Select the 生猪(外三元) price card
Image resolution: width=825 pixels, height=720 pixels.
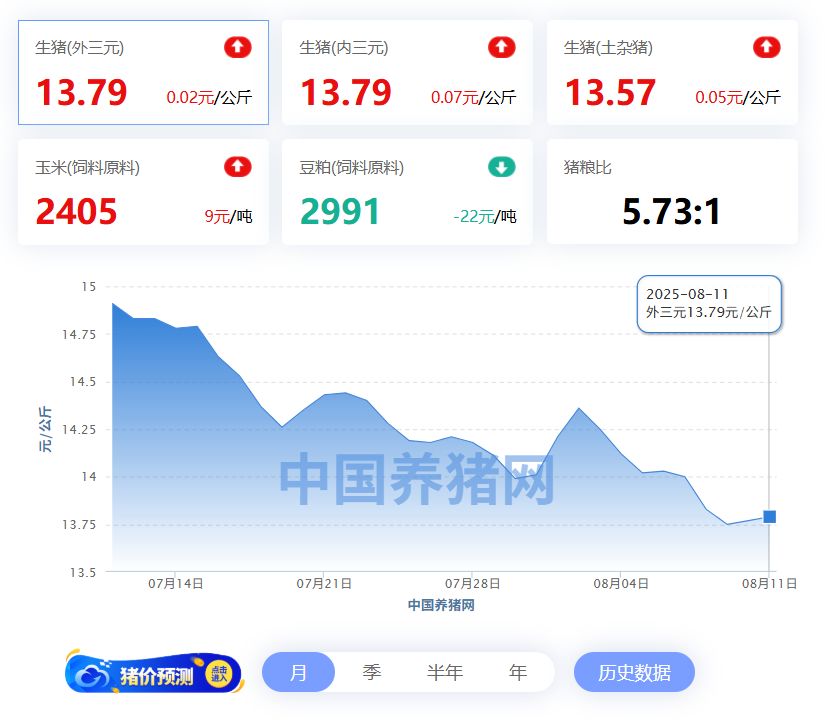point(143,73)
